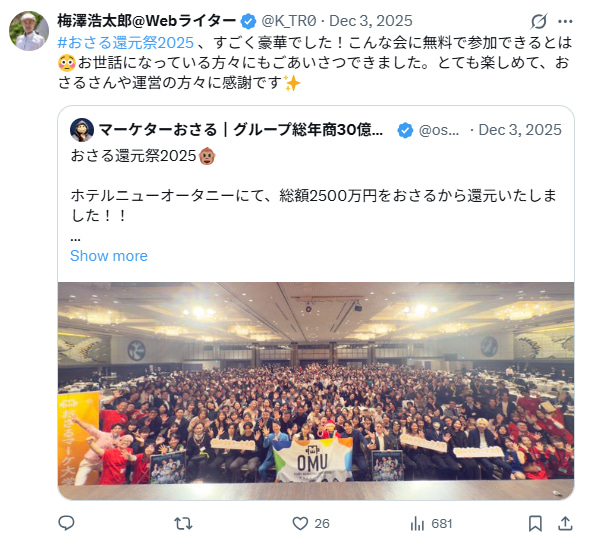590x543 pixels.
Task: Expand quoted post with Show more
Action: click(x=109, y=256)
